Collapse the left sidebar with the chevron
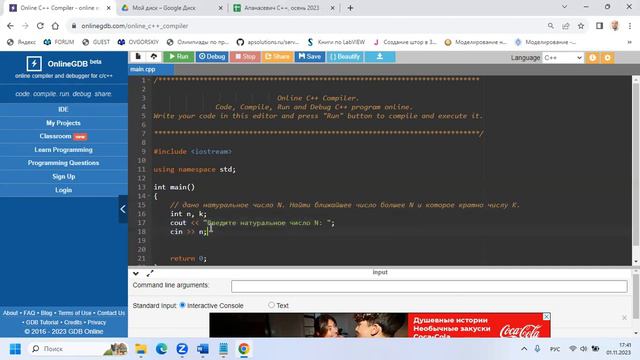The width and height of the screenshot is (640, 360). pos(123,209)
